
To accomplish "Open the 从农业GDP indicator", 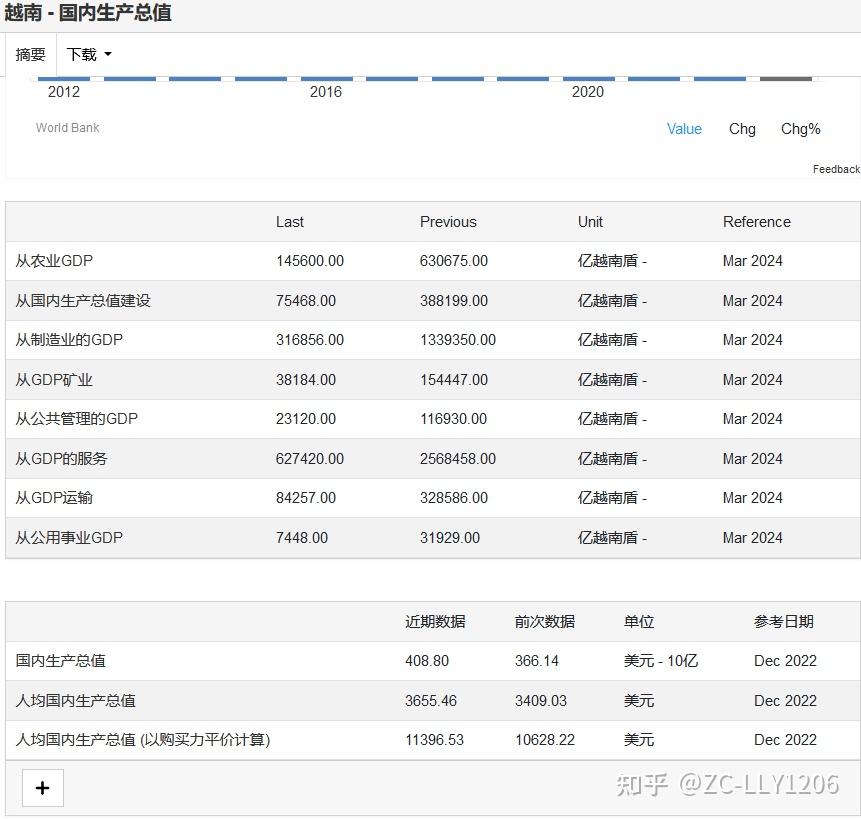I will click(54, 261).
